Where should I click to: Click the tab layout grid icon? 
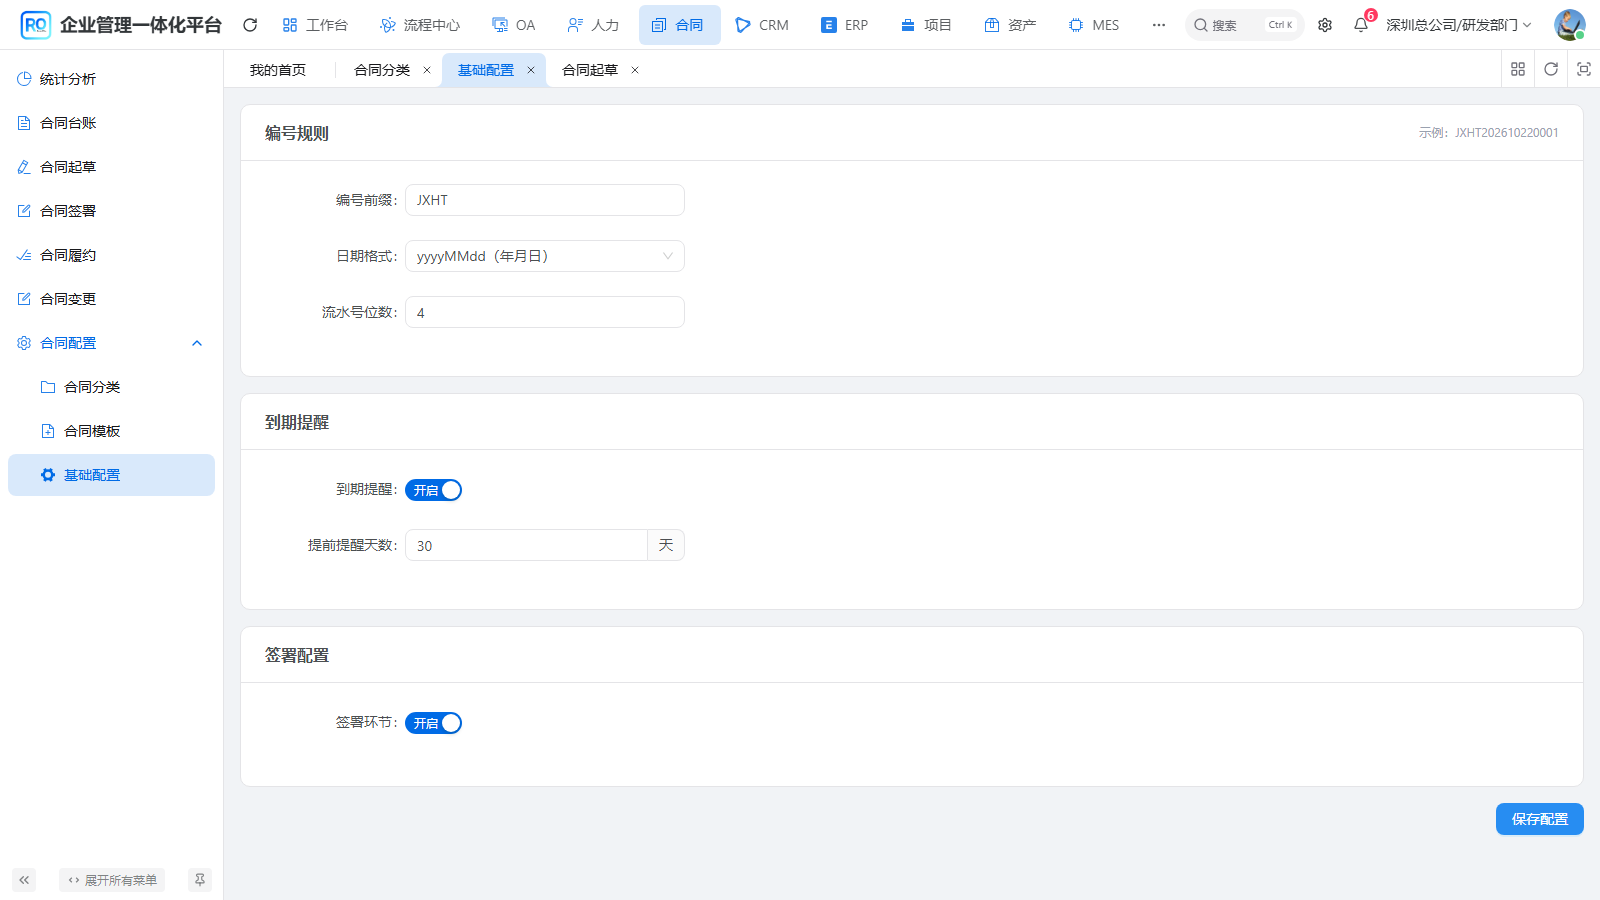1518,69
